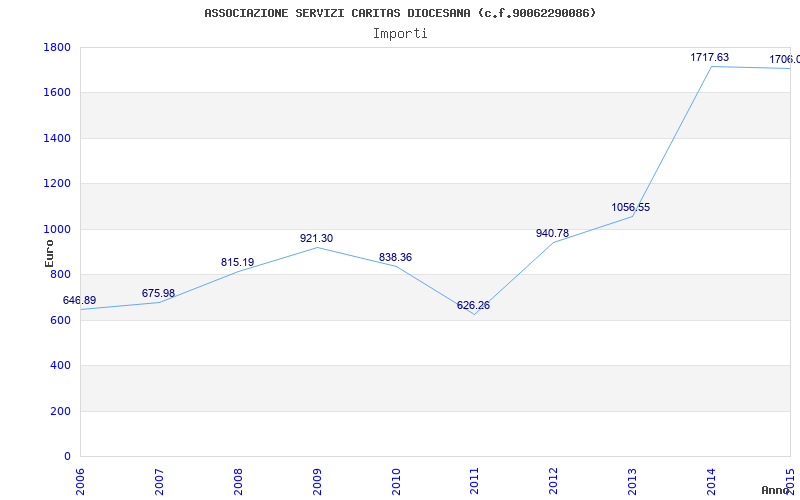Select the 646.89 data label
Viewport: 800px width, 500px height.
[x=80, y=301]
